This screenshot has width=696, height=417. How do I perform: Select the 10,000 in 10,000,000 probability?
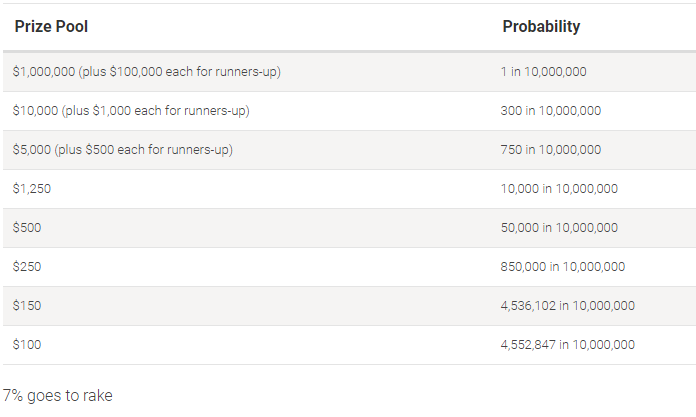[x=559, y=189]
